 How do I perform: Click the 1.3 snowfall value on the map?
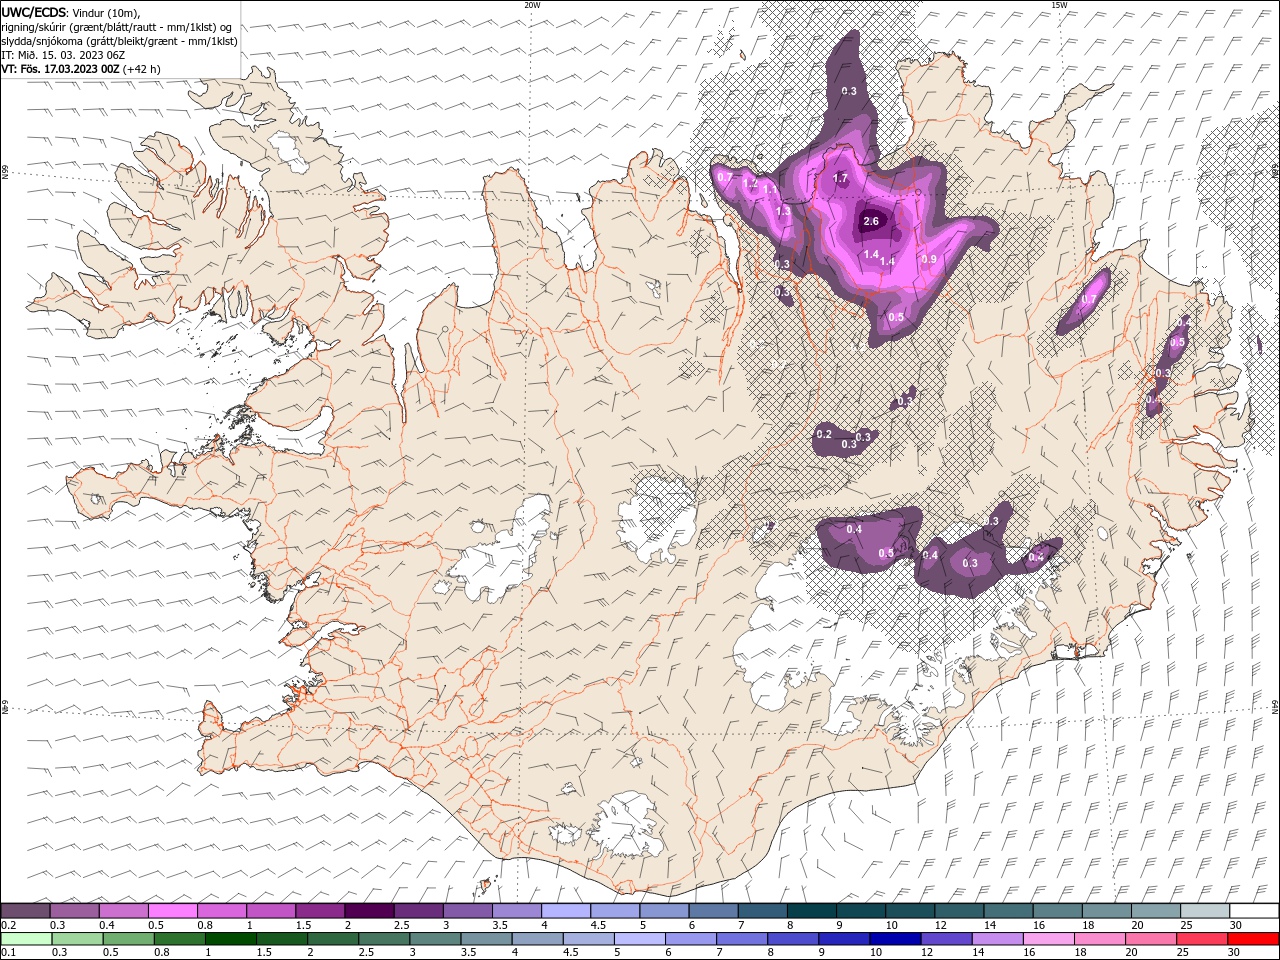click(783, 211)
